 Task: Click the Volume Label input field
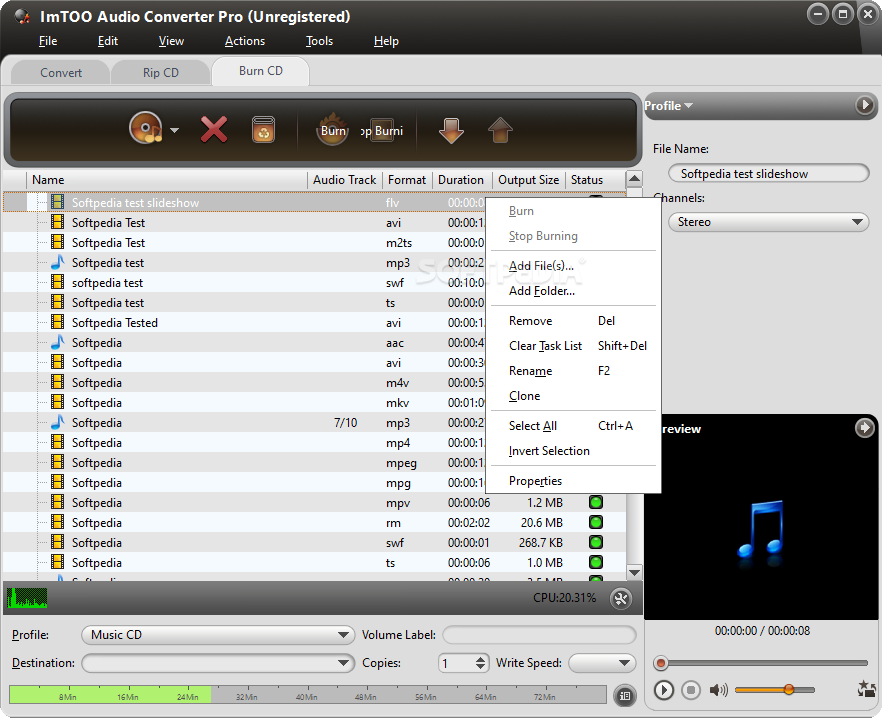(x=539, y=635)
